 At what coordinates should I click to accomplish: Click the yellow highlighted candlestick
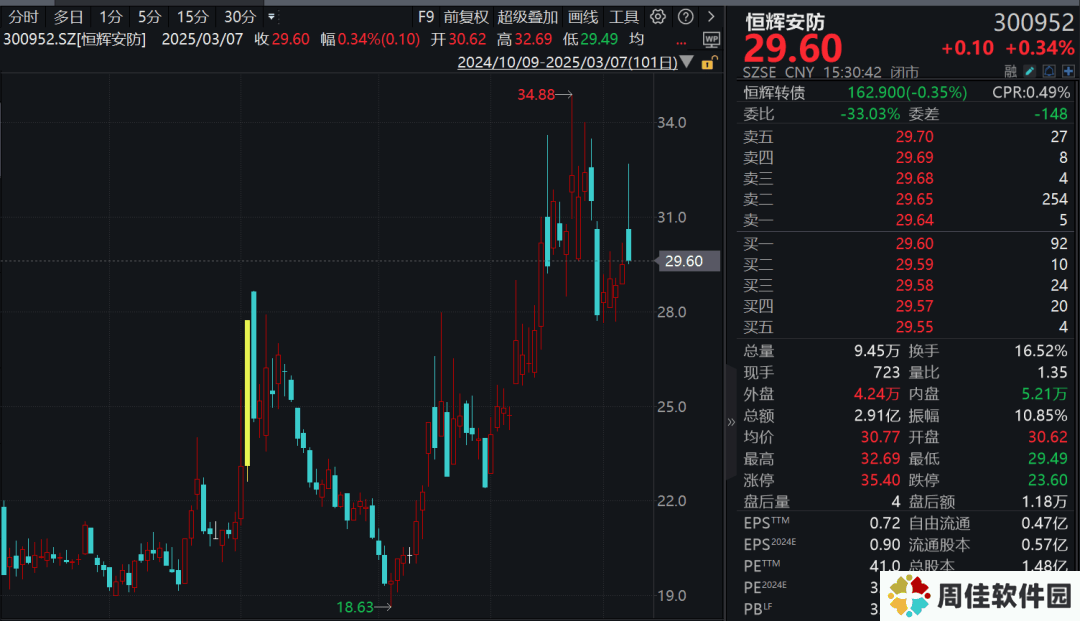tap(247, 392)
